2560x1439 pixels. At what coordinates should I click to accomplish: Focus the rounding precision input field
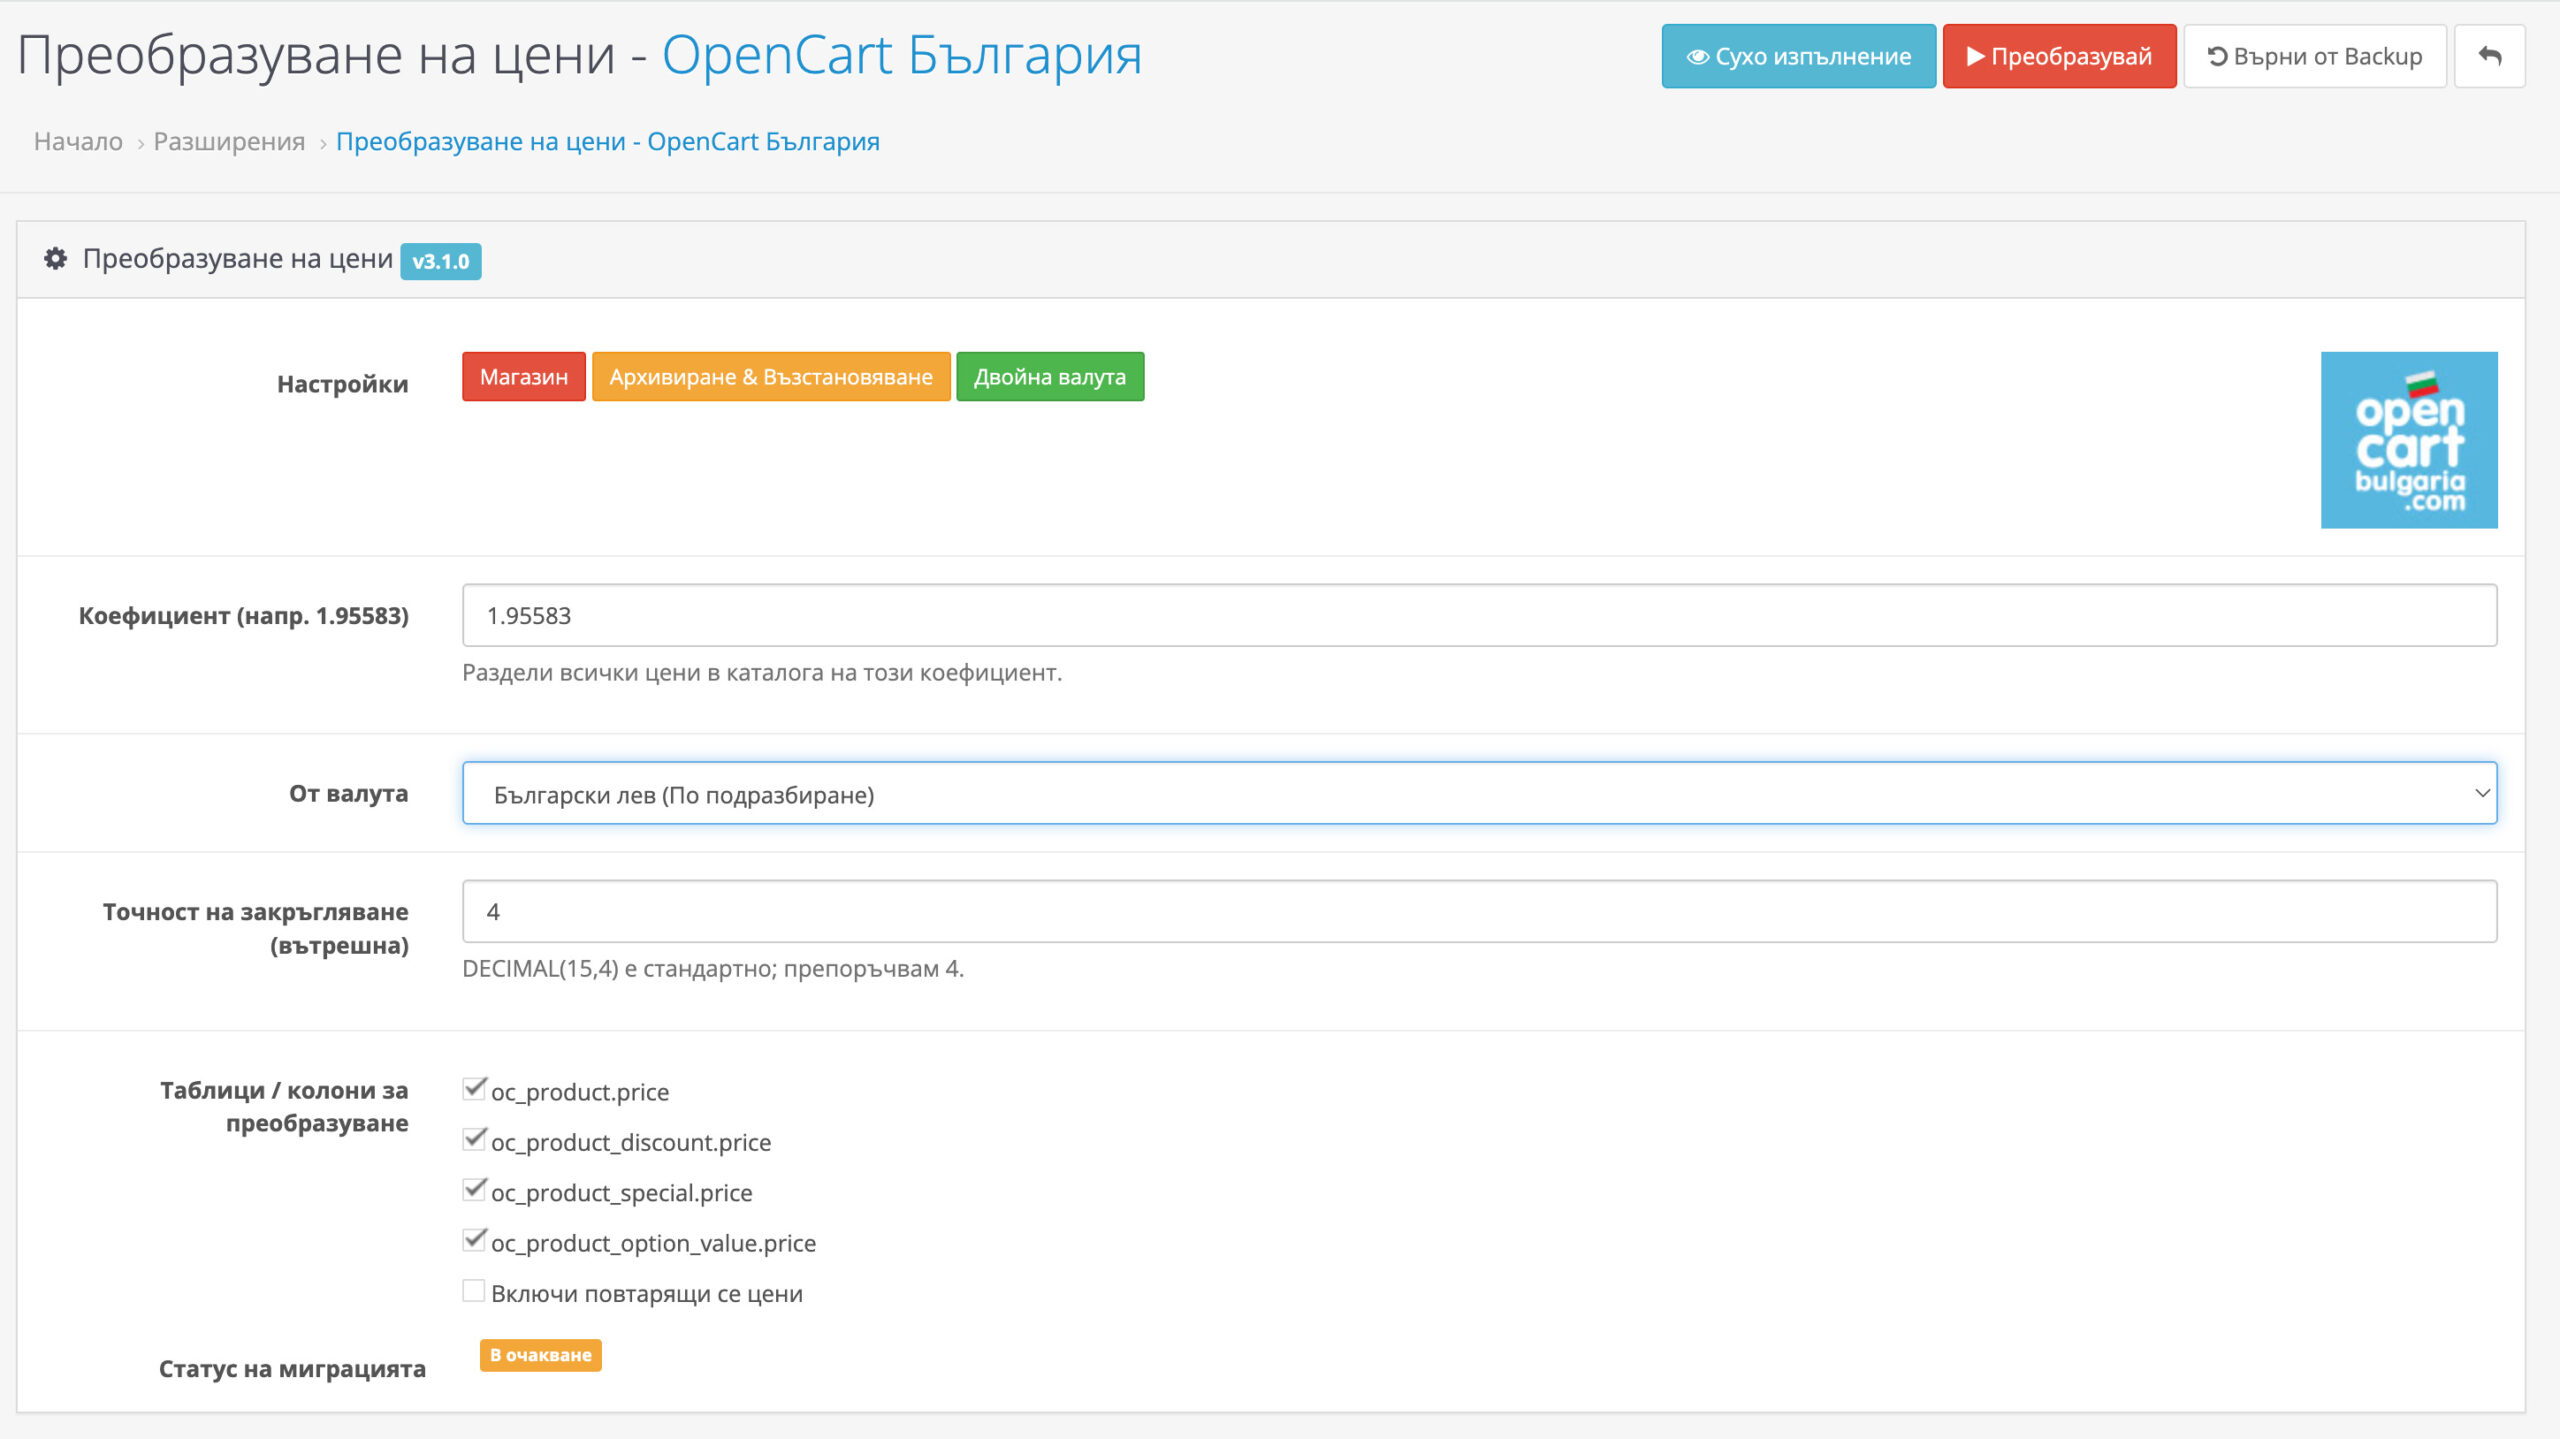[x=1479, y=912]
